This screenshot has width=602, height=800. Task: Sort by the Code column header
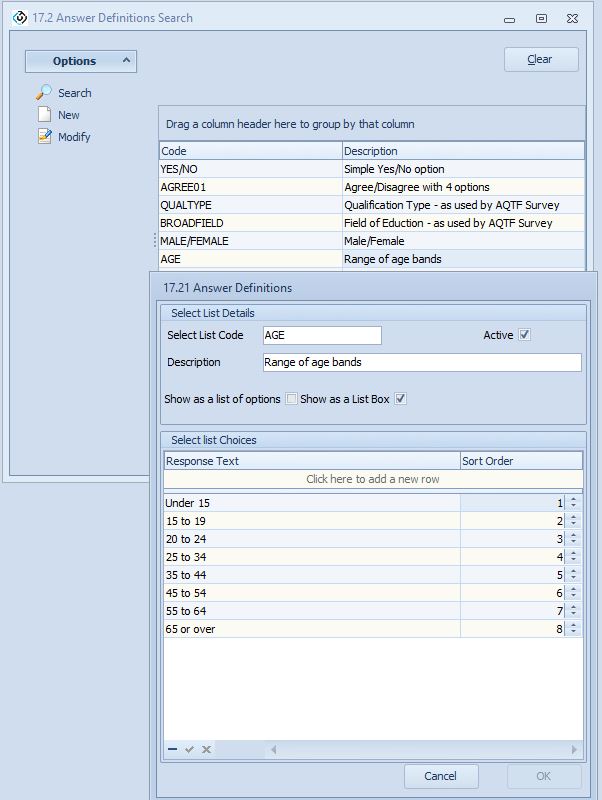(250, 151)
